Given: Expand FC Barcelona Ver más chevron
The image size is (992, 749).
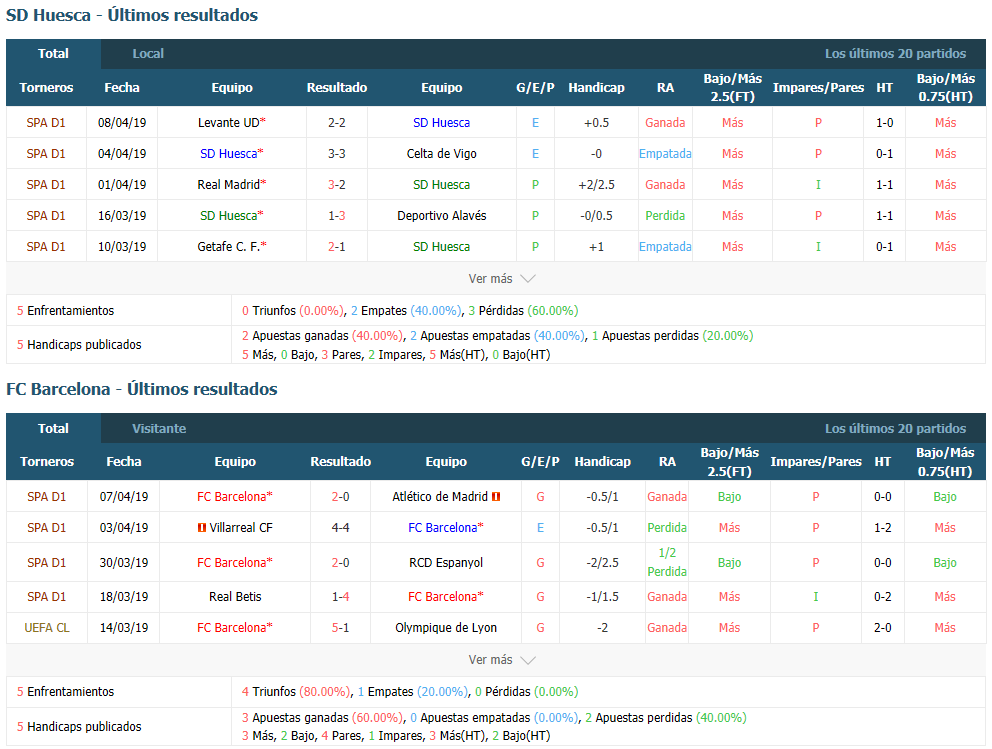Looking at the screenshot, I should 528,660.
